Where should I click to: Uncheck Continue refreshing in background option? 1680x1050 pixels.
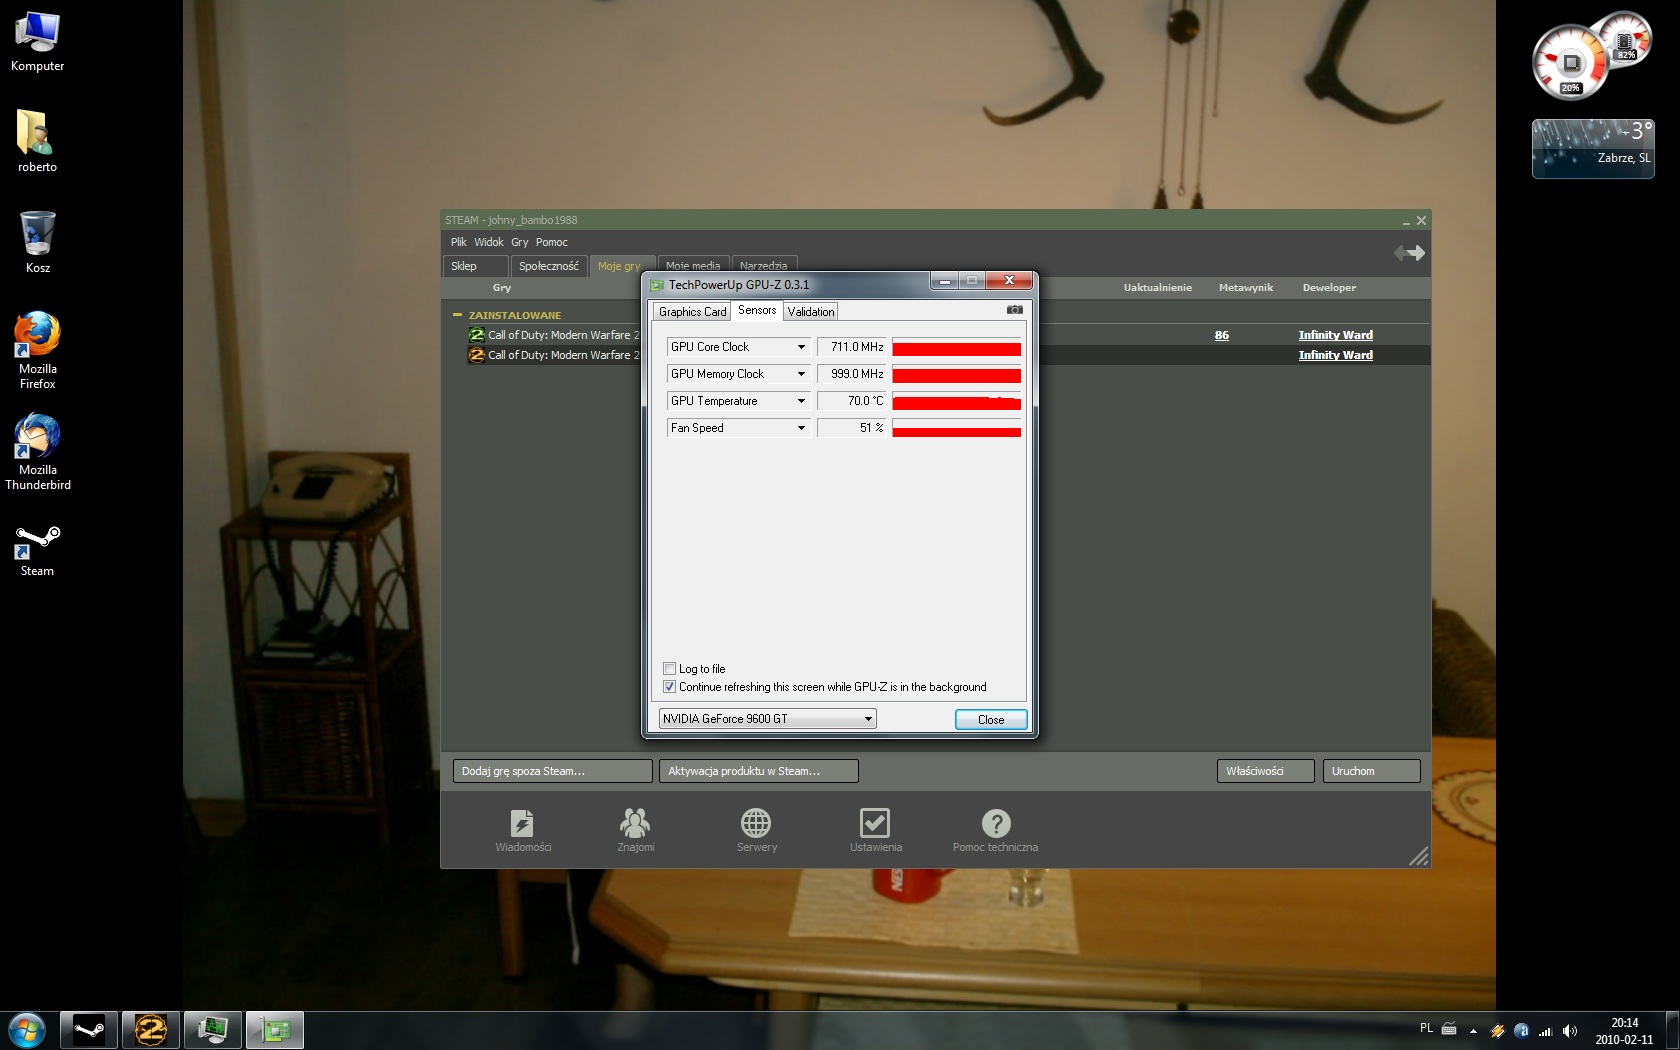point(670,687)
